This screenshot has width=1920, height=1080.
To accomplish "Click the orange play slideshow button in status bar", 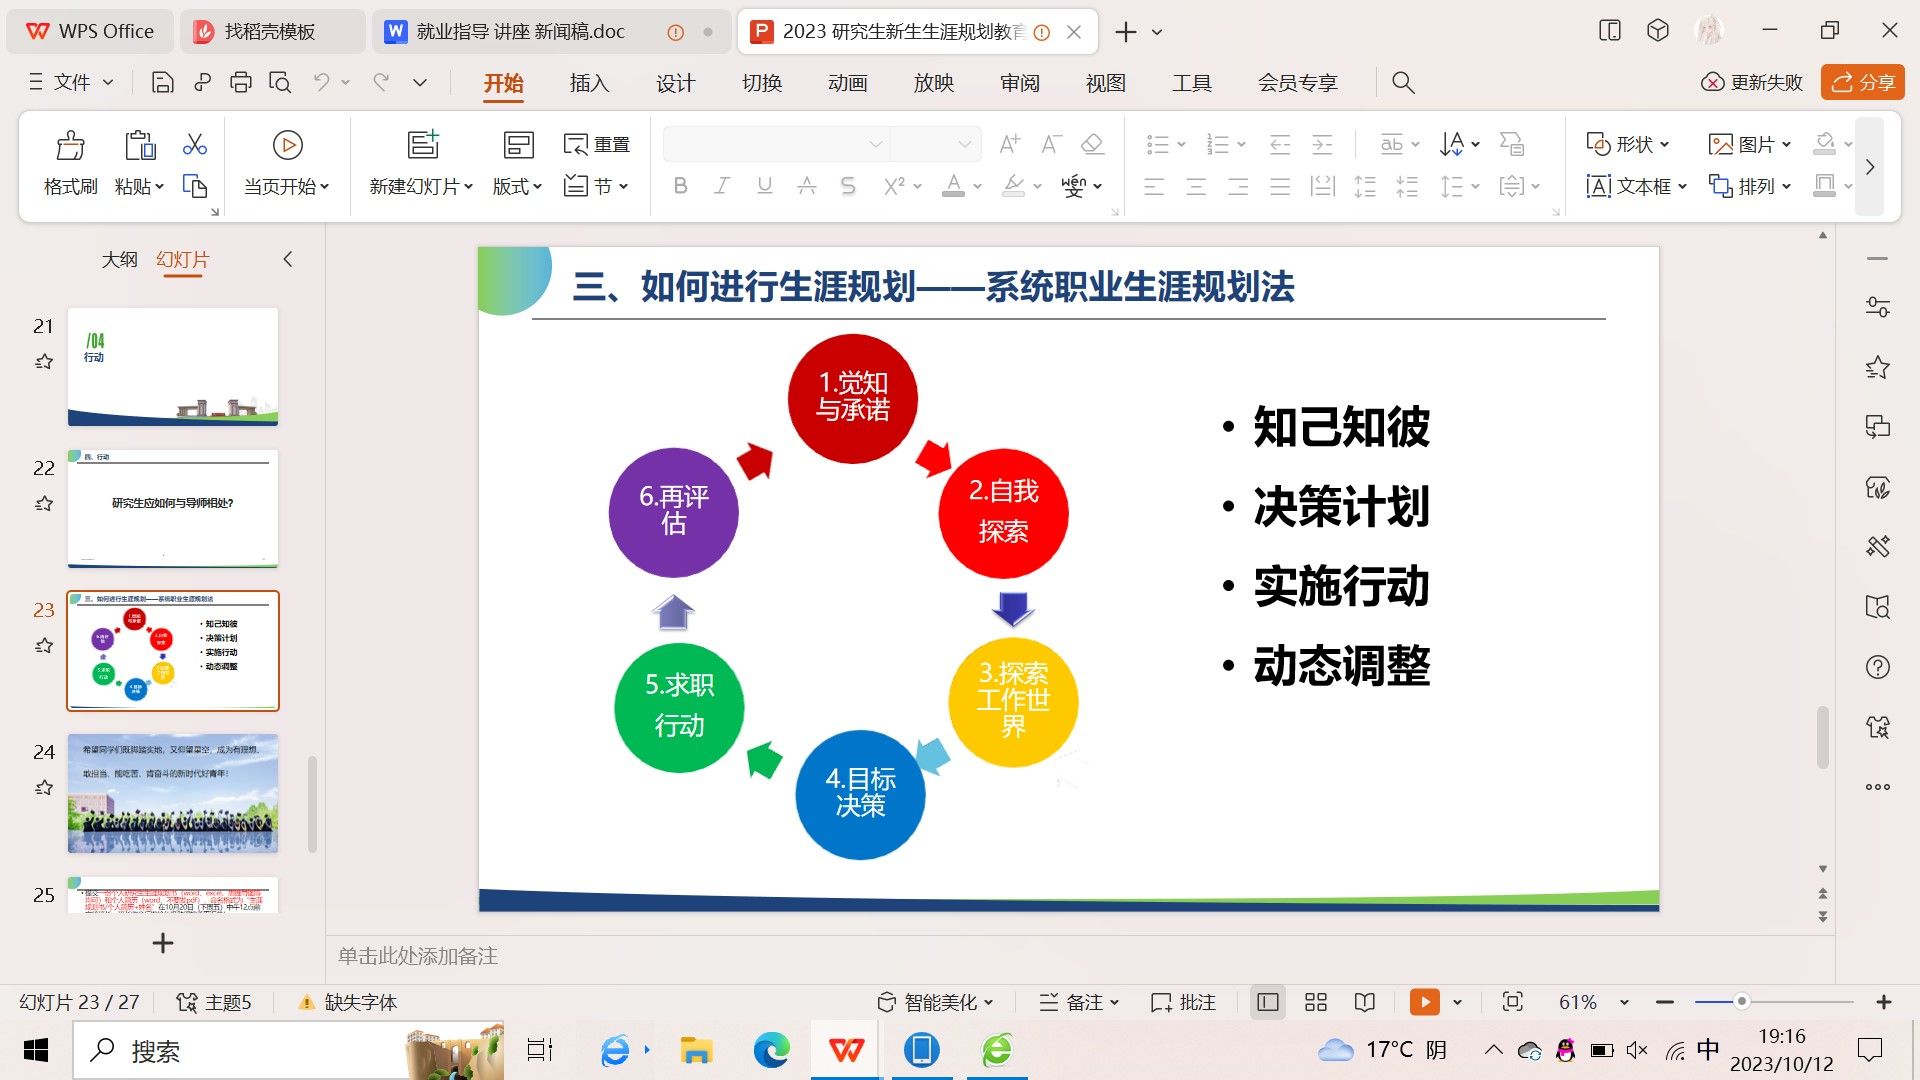I will point(1424,1002).
